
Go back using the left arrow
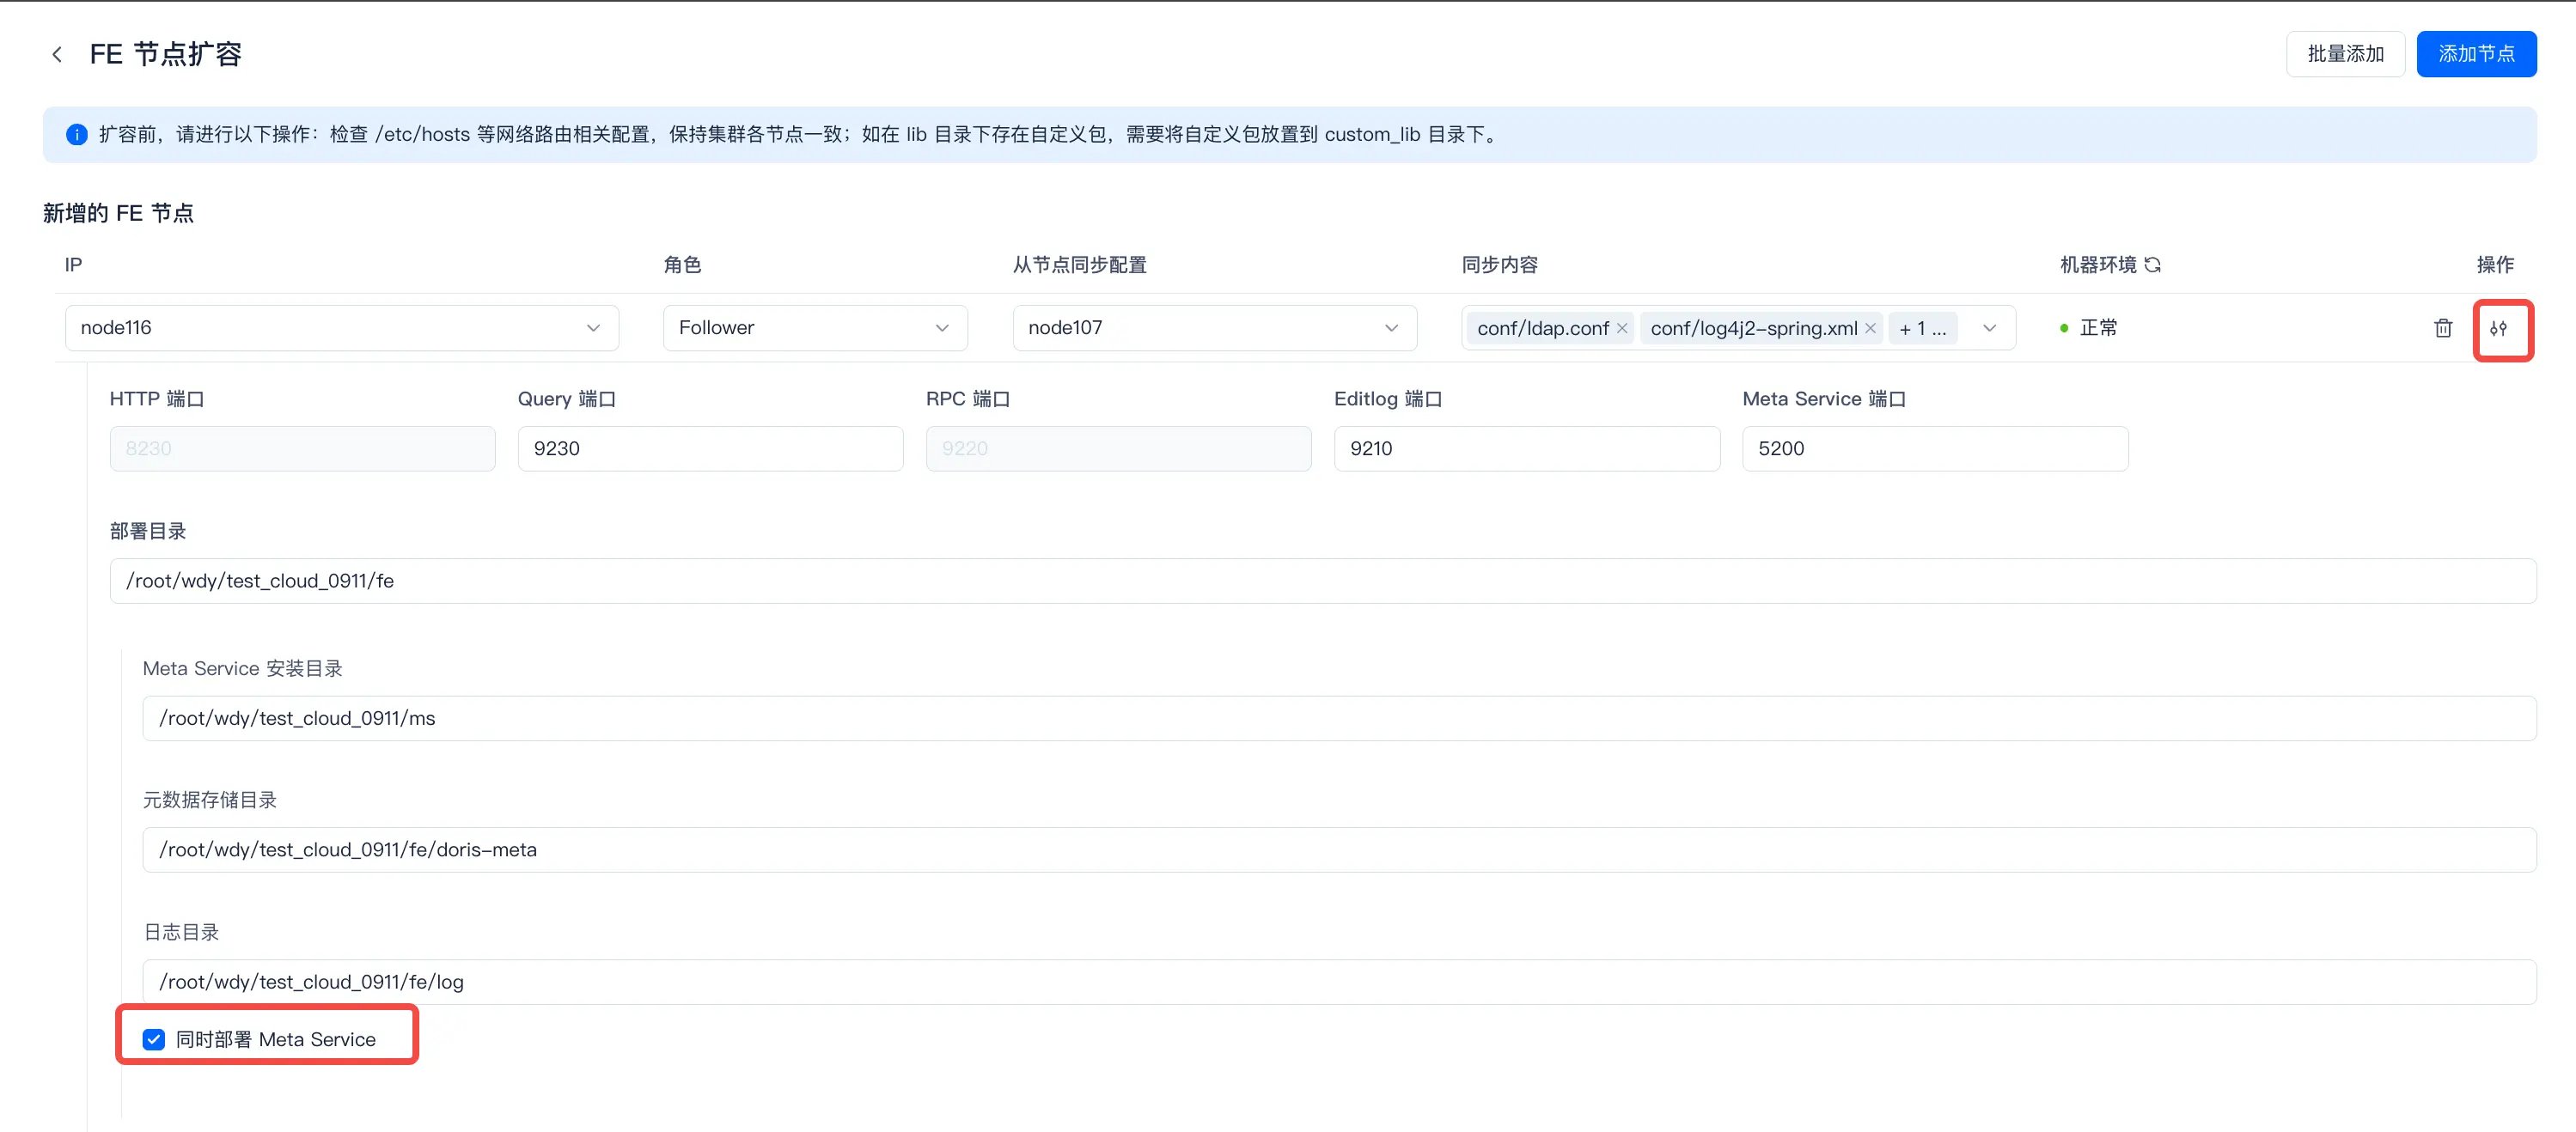coord(57,54)
